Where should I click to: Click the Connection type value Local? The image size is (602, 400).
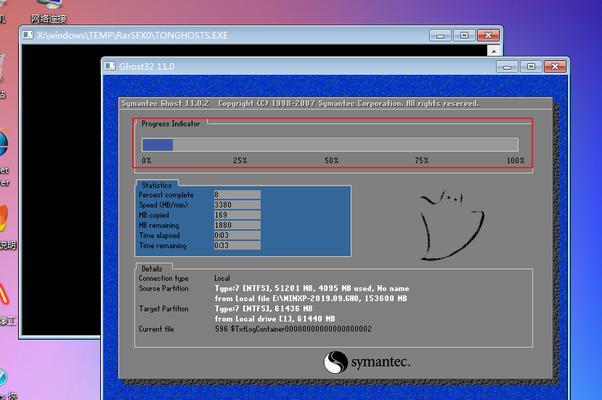point(222,278)
